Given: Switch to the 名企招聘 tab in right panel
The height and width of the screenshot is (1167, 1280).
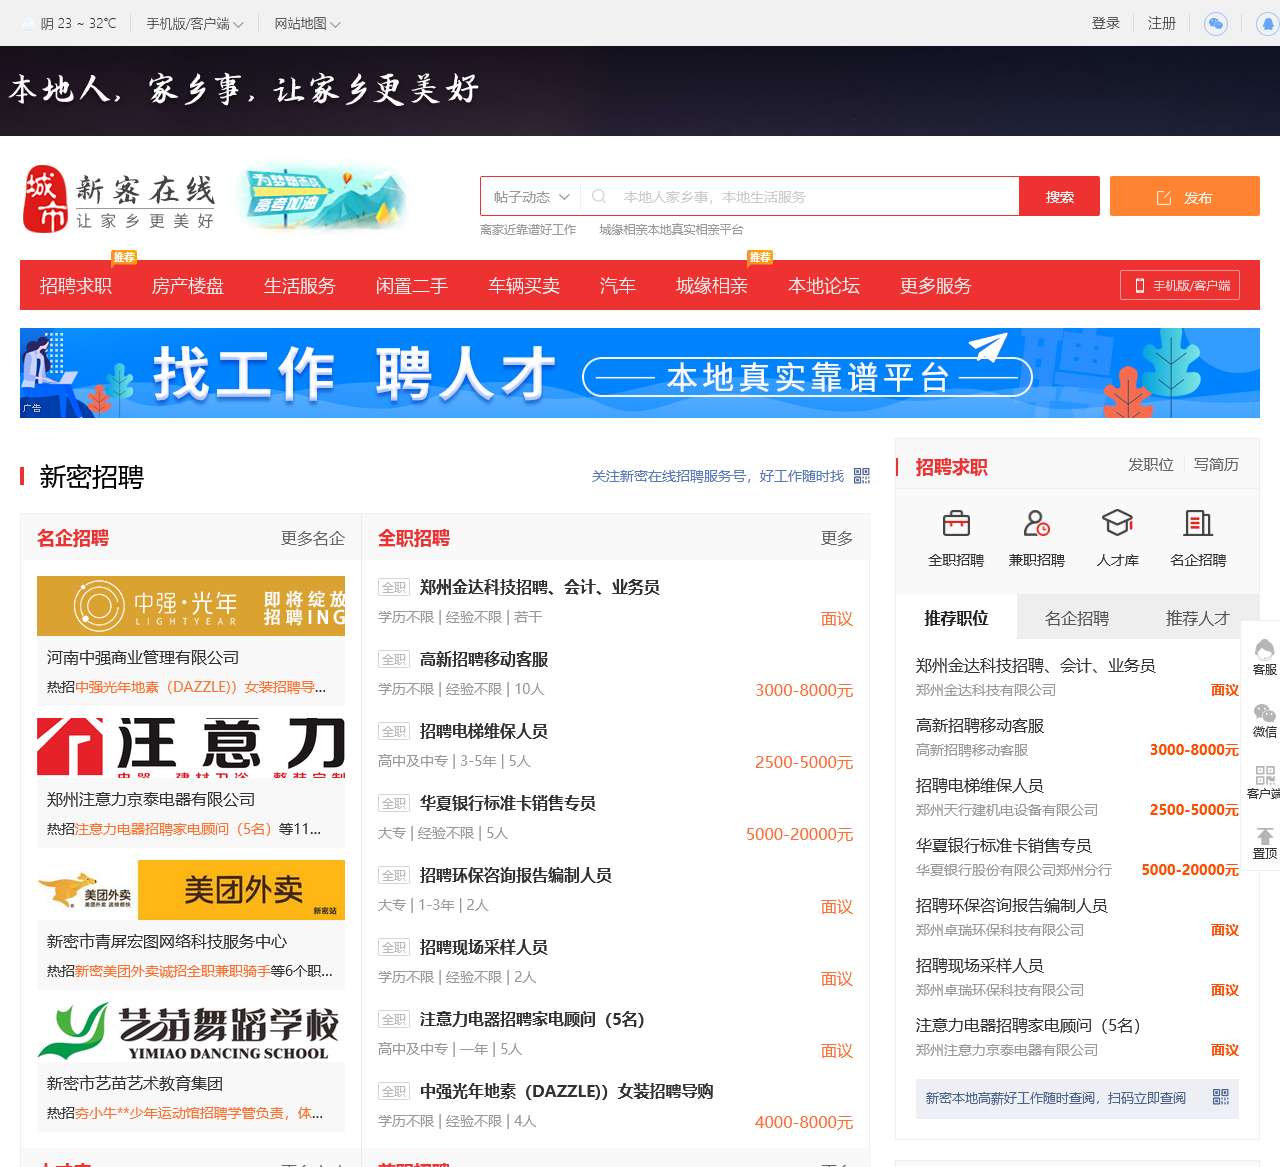Looking at the screenshot, I should click(1076, 618).
